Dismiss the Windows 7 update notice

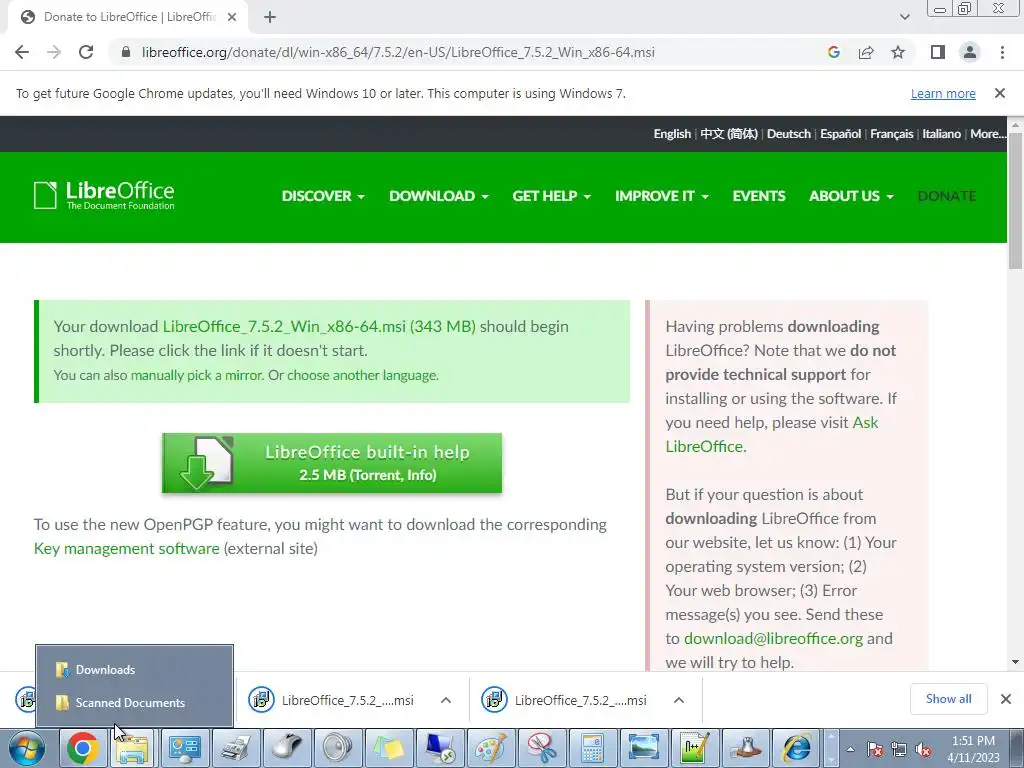(1000, 93)
